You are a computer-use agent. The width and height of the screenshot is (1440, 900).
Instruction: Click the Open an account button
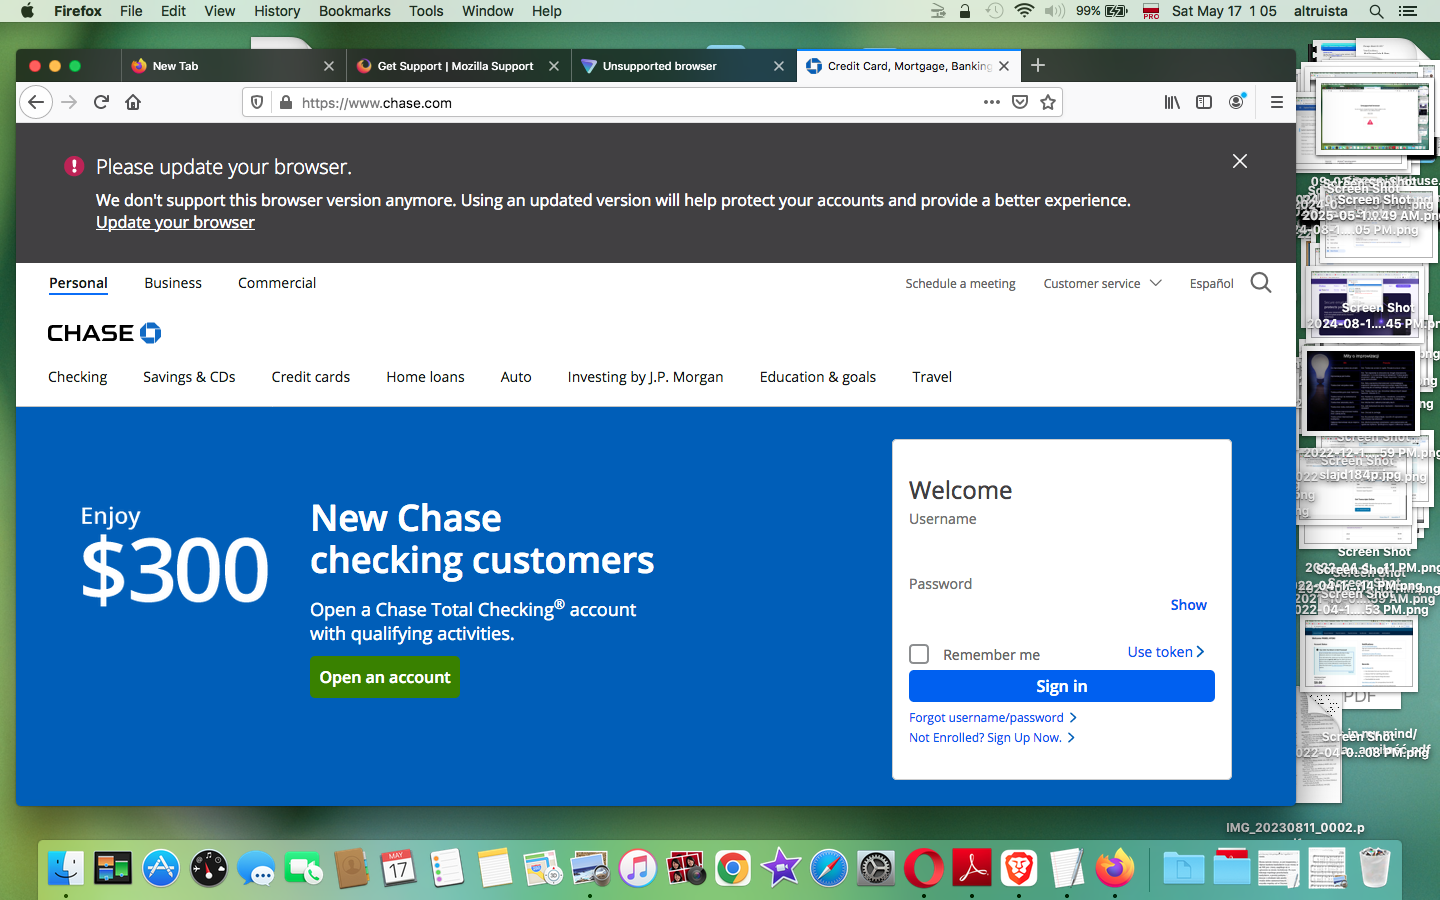[x=385, y=677]
